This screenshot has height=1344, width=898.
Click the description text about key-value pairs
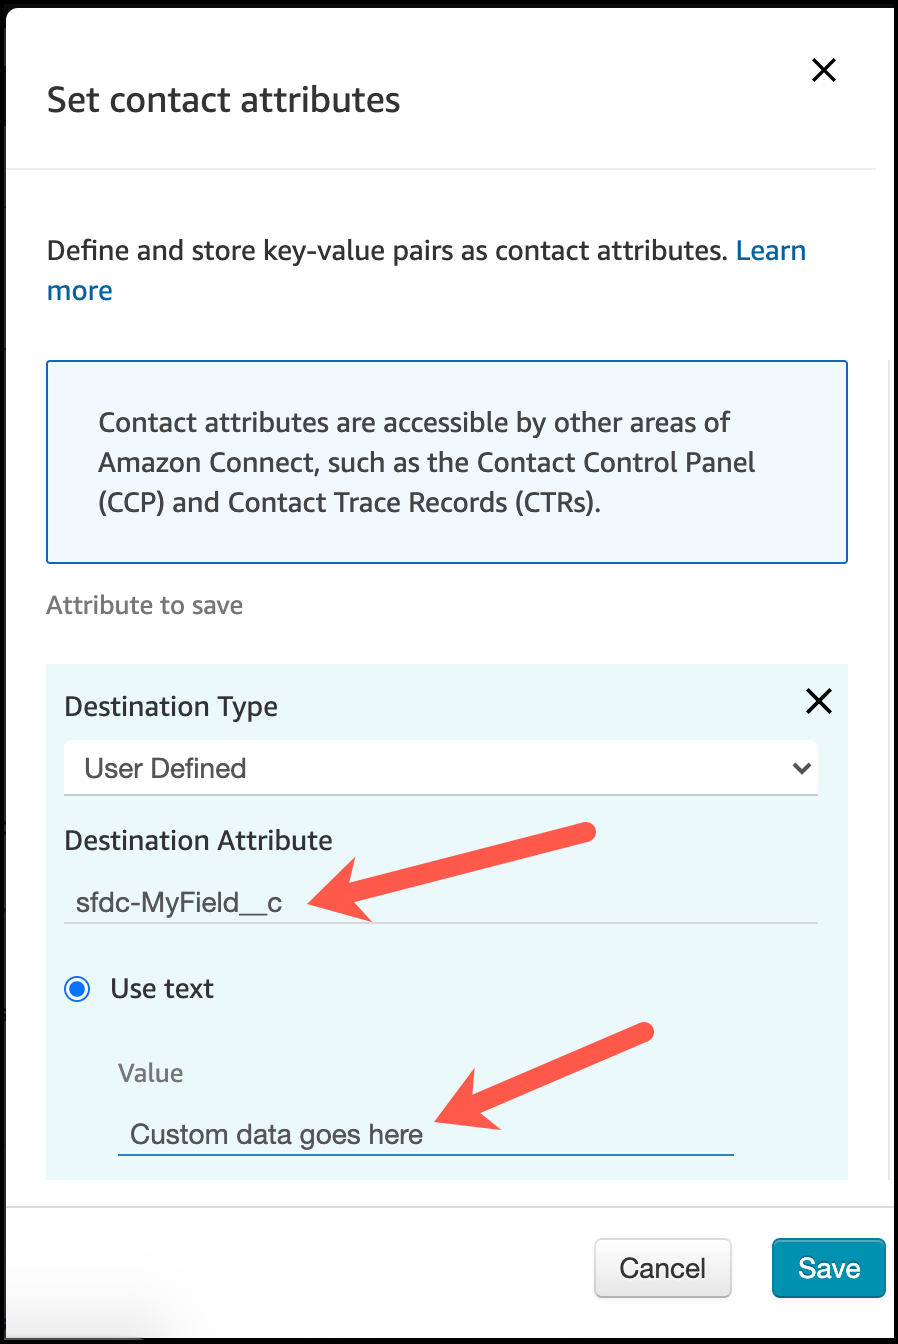(386, 251)
